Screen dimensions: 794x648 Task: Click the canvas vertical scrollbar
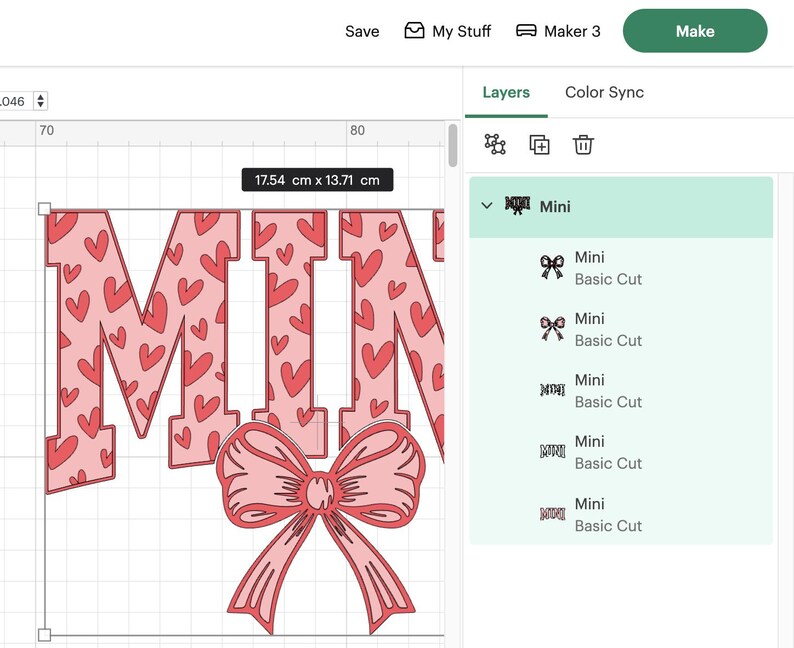point(453,145)
